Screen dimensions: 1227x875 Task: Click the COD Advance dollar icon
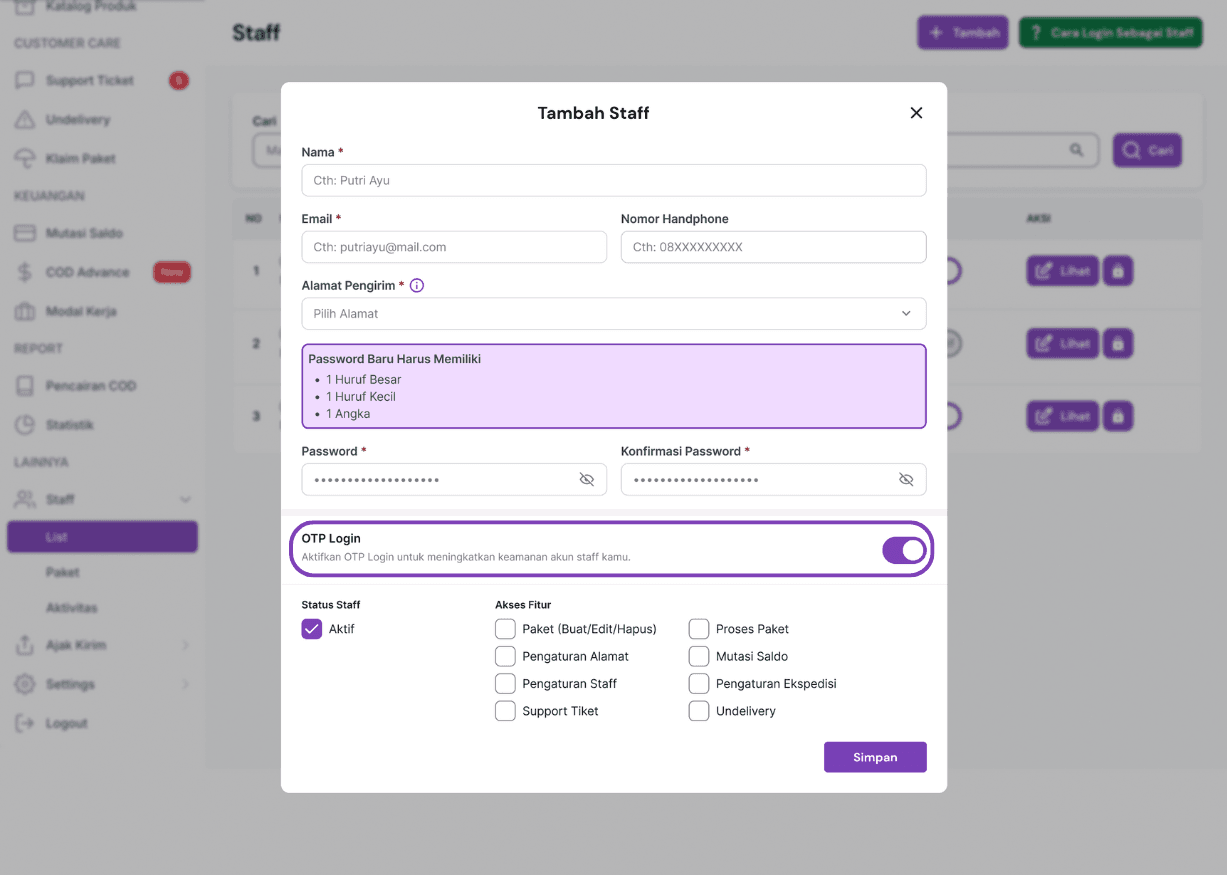25,272
